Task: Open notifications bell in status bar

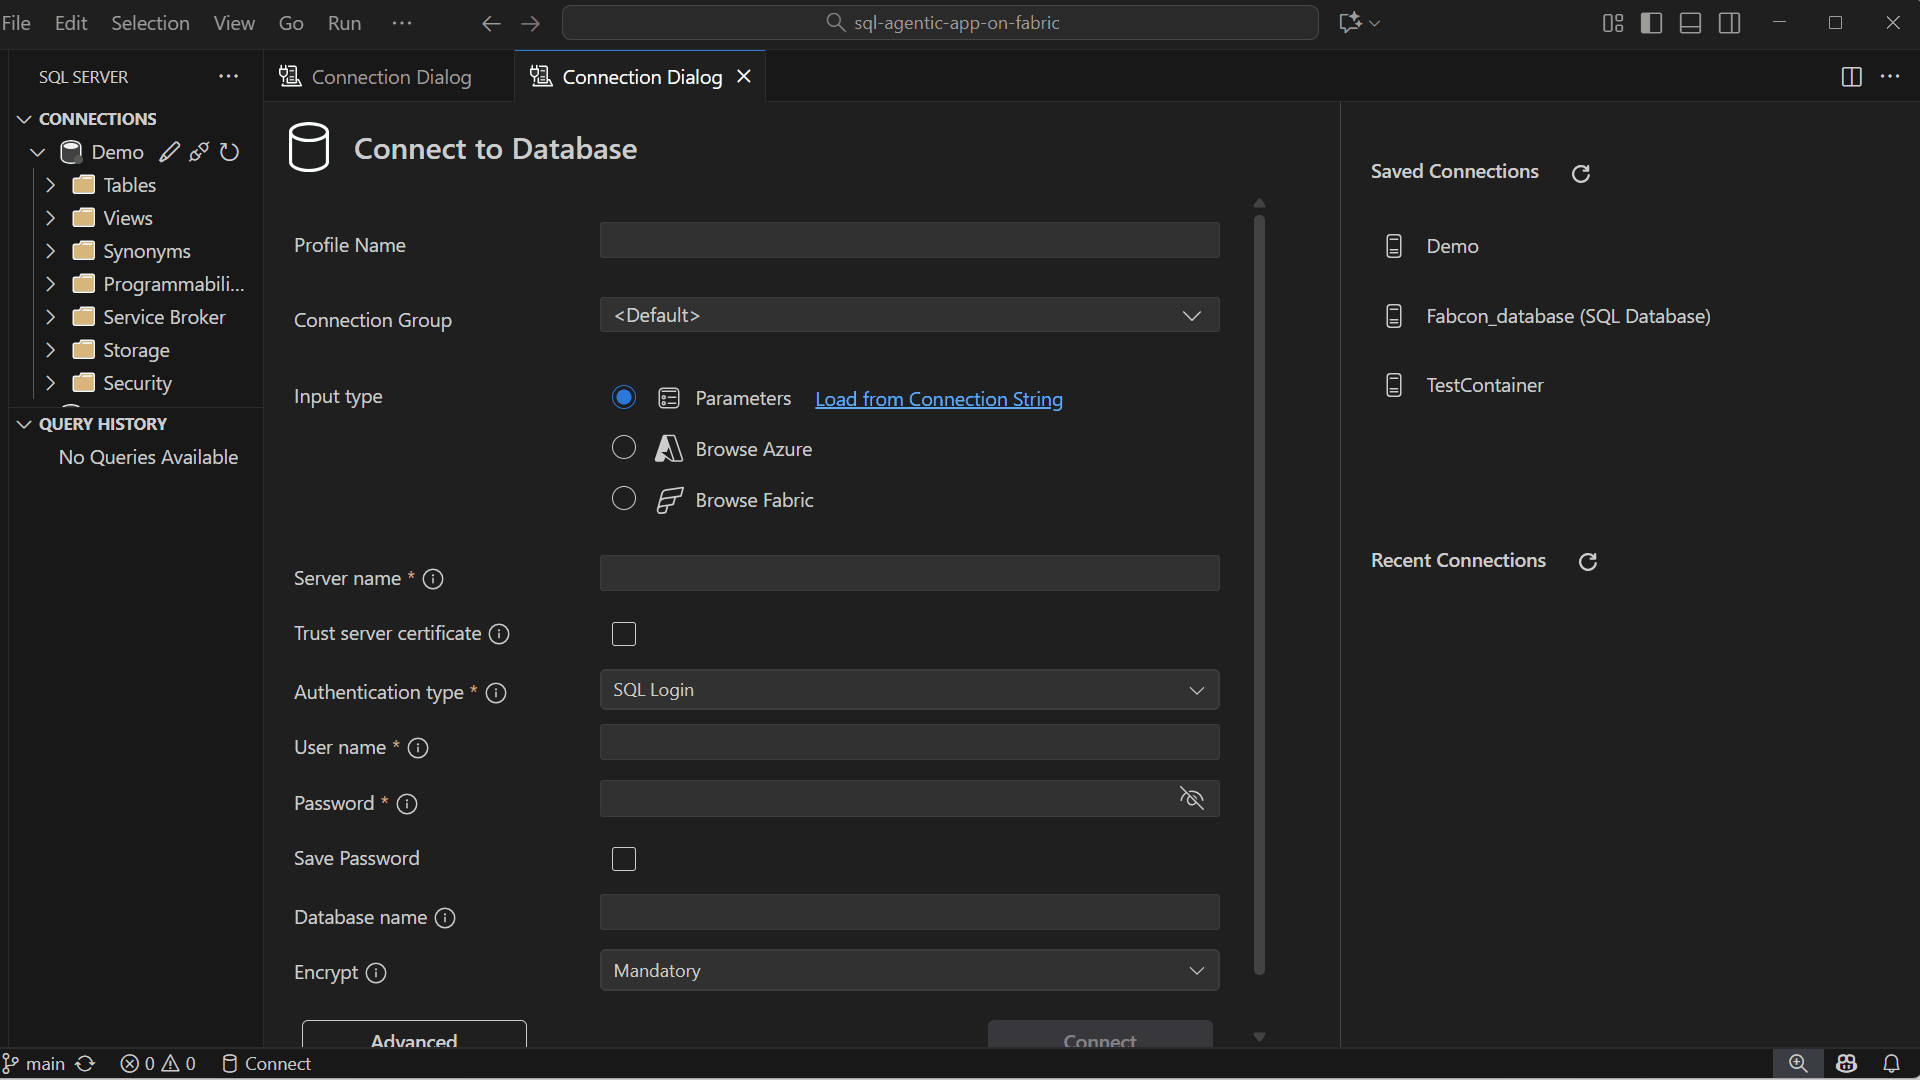Action: (1892, 1063)
